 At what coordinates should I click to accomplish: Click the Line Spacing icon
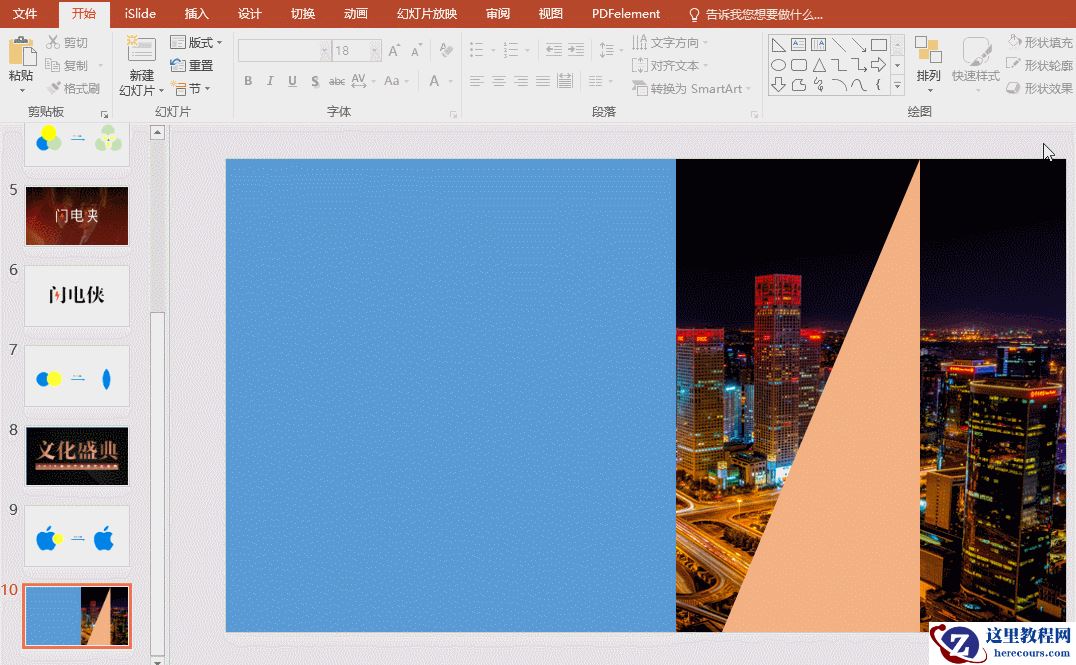tap(607, 49)
